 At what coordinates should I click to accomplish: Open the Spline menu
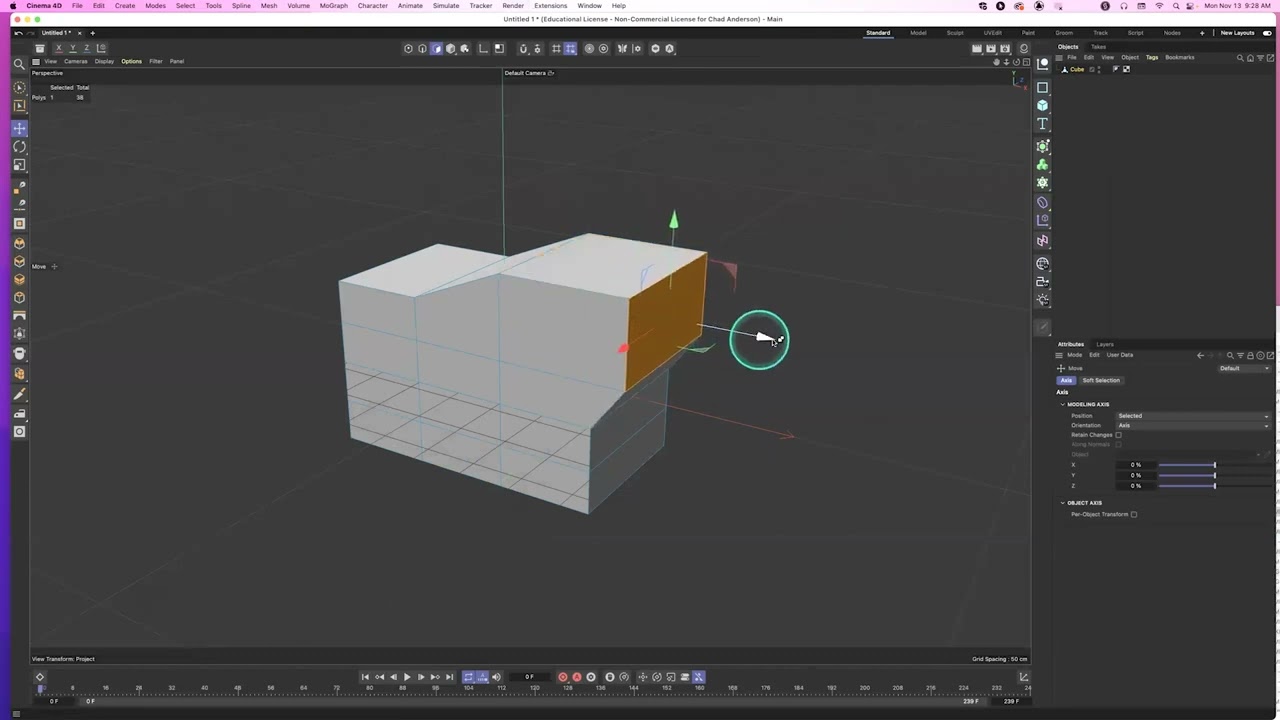[241, 6]
